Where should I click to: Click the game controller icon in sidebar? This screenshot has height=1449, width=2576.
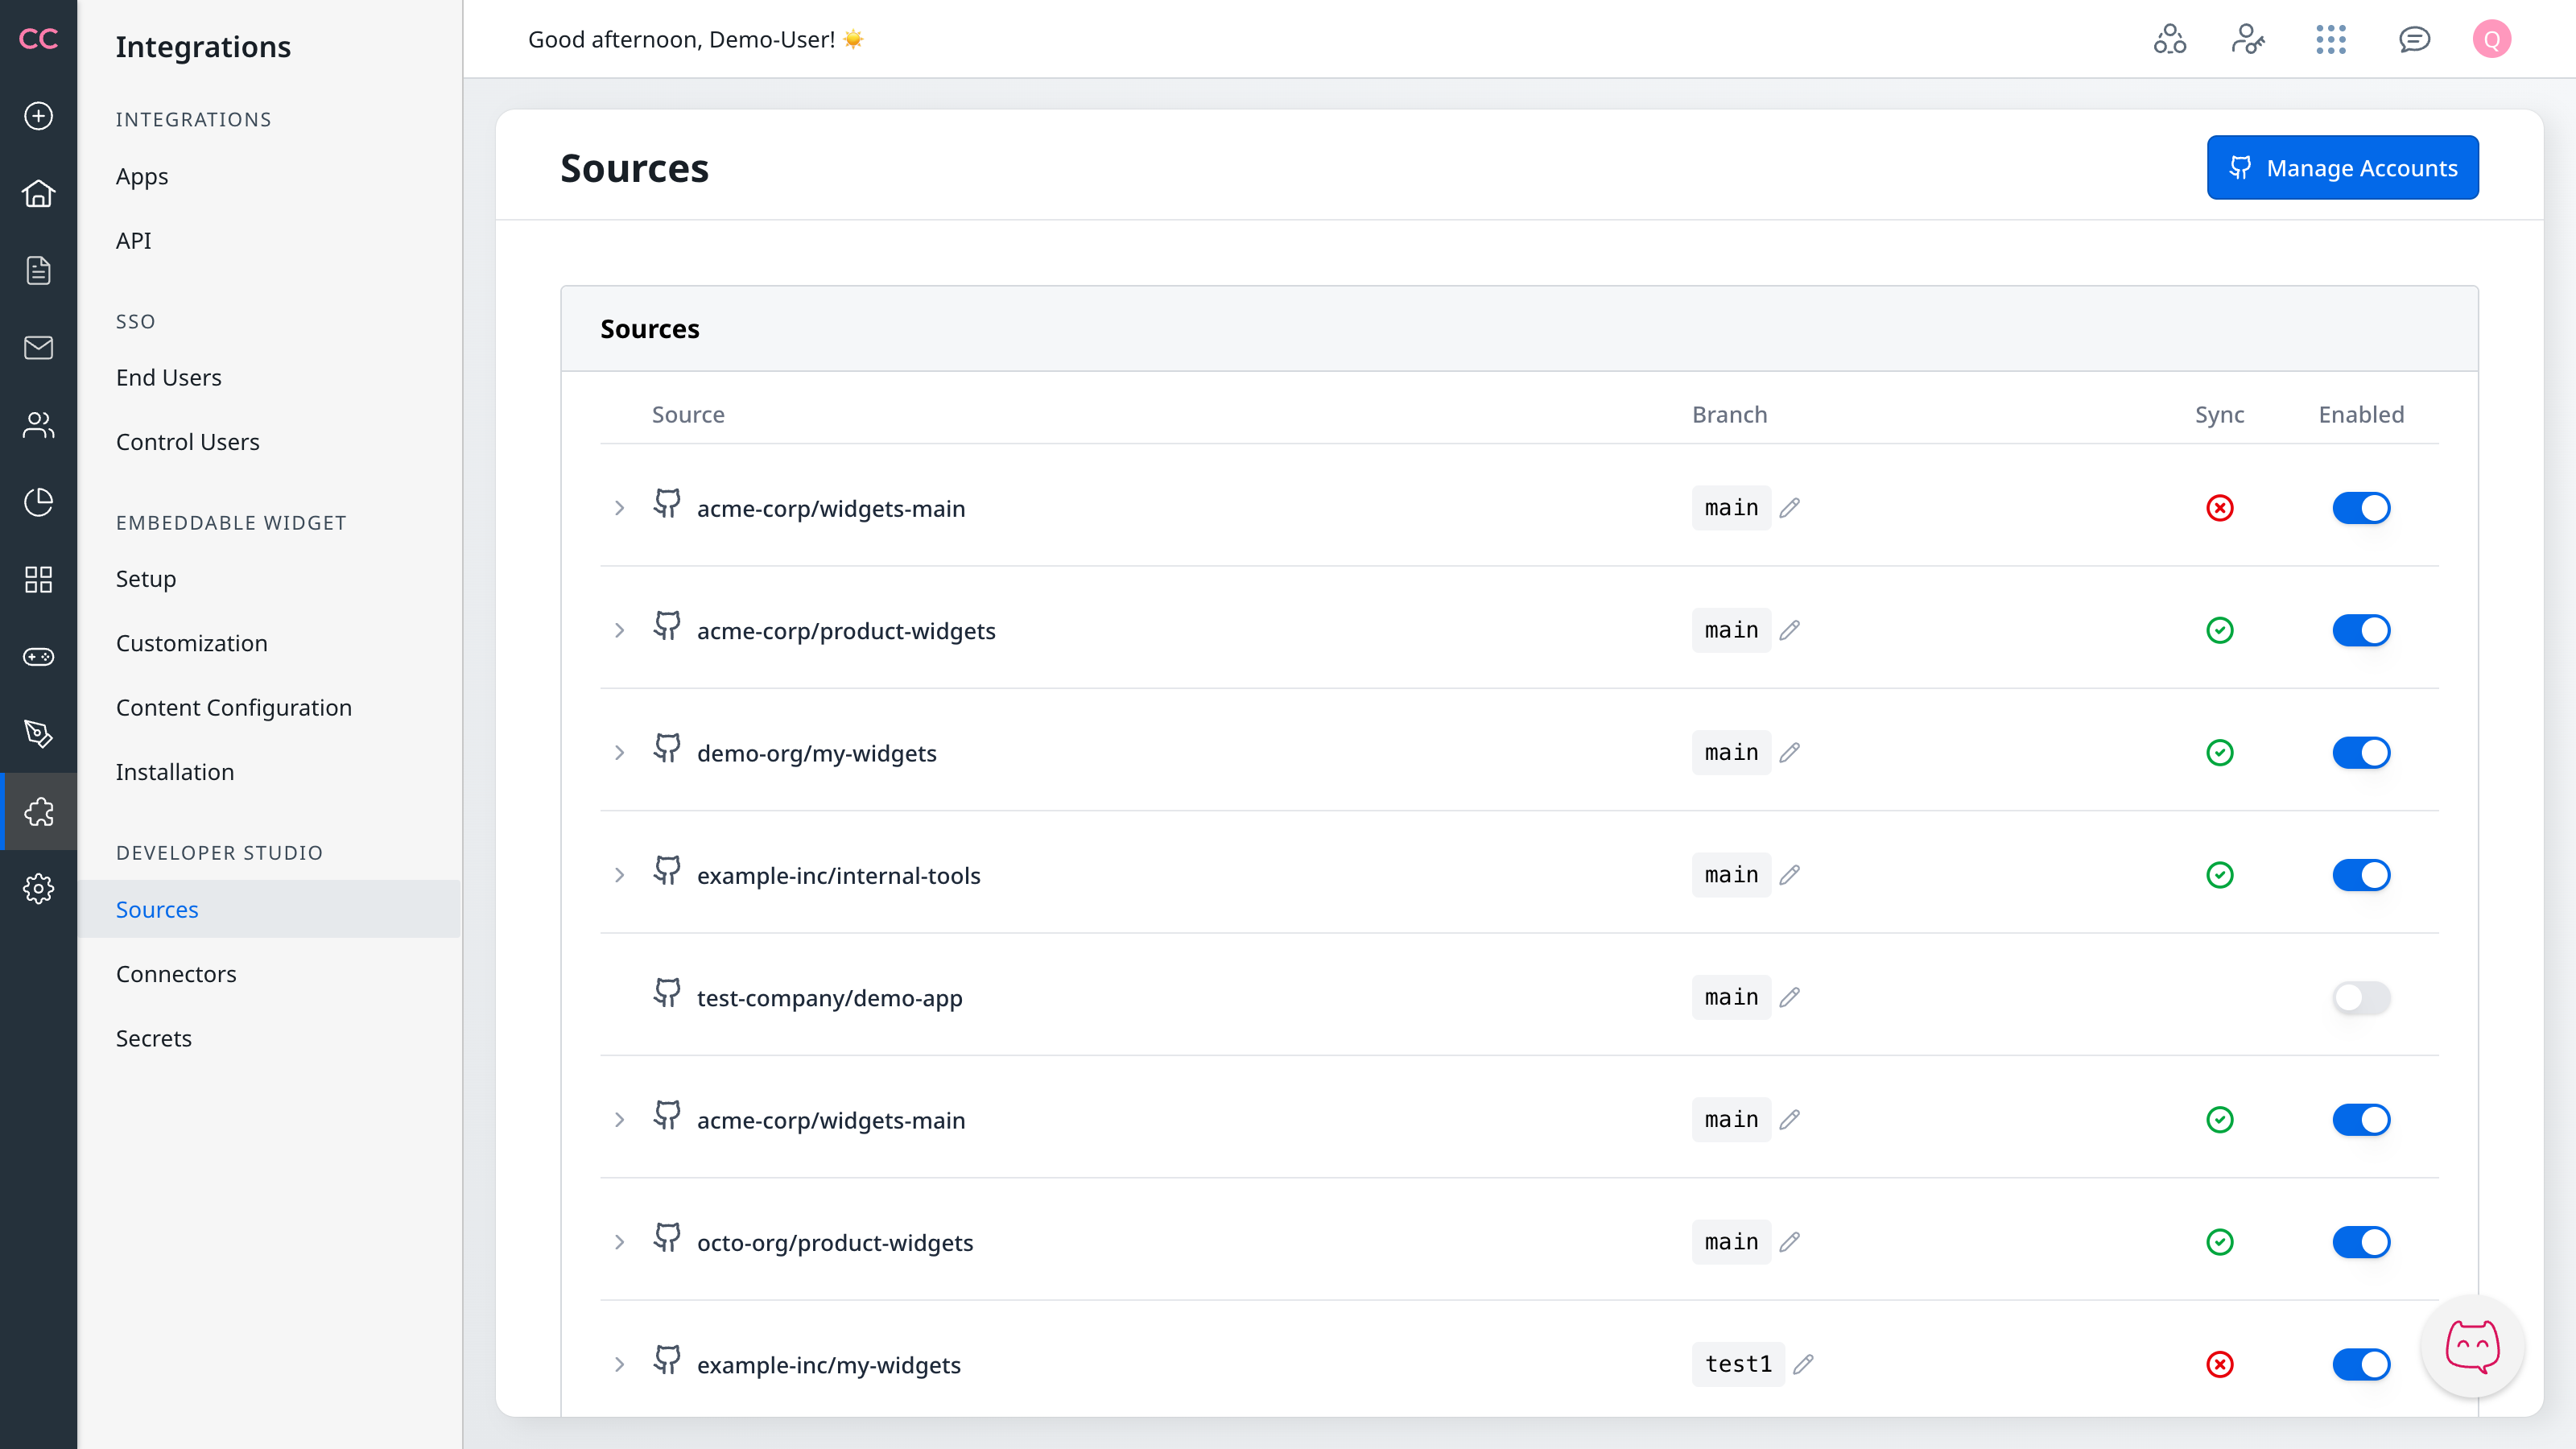39,656
